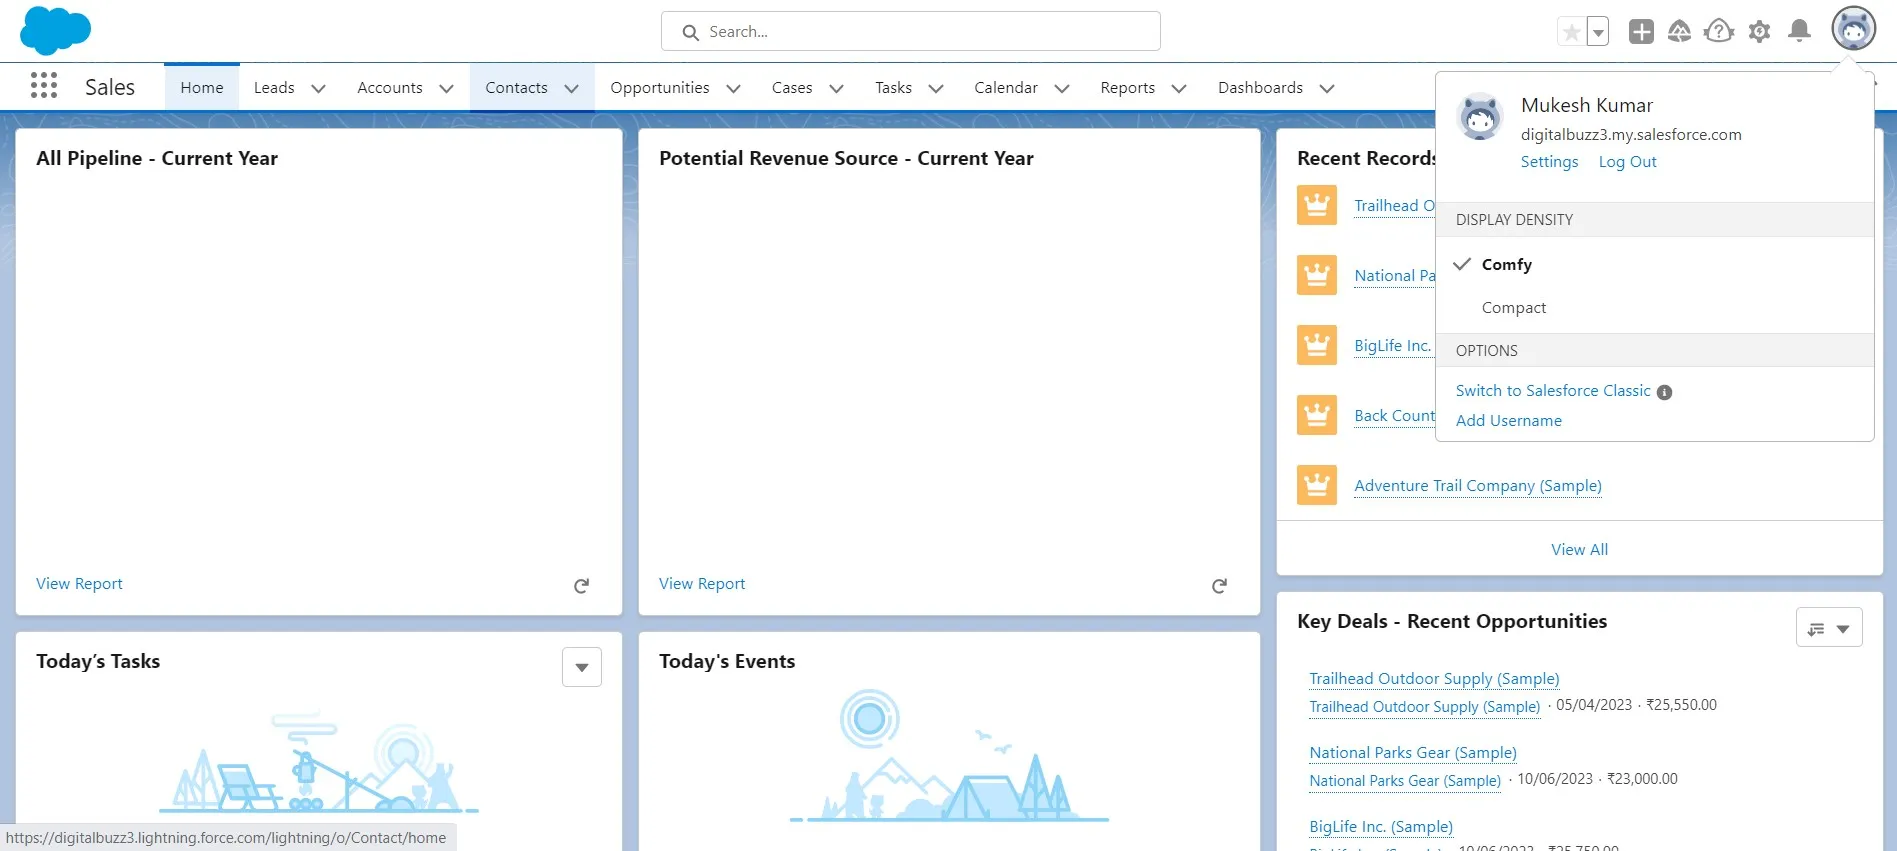Open View Report under All Pipeline
The width and height of the screenshot is (1897, 851).
tap(79, 584)
